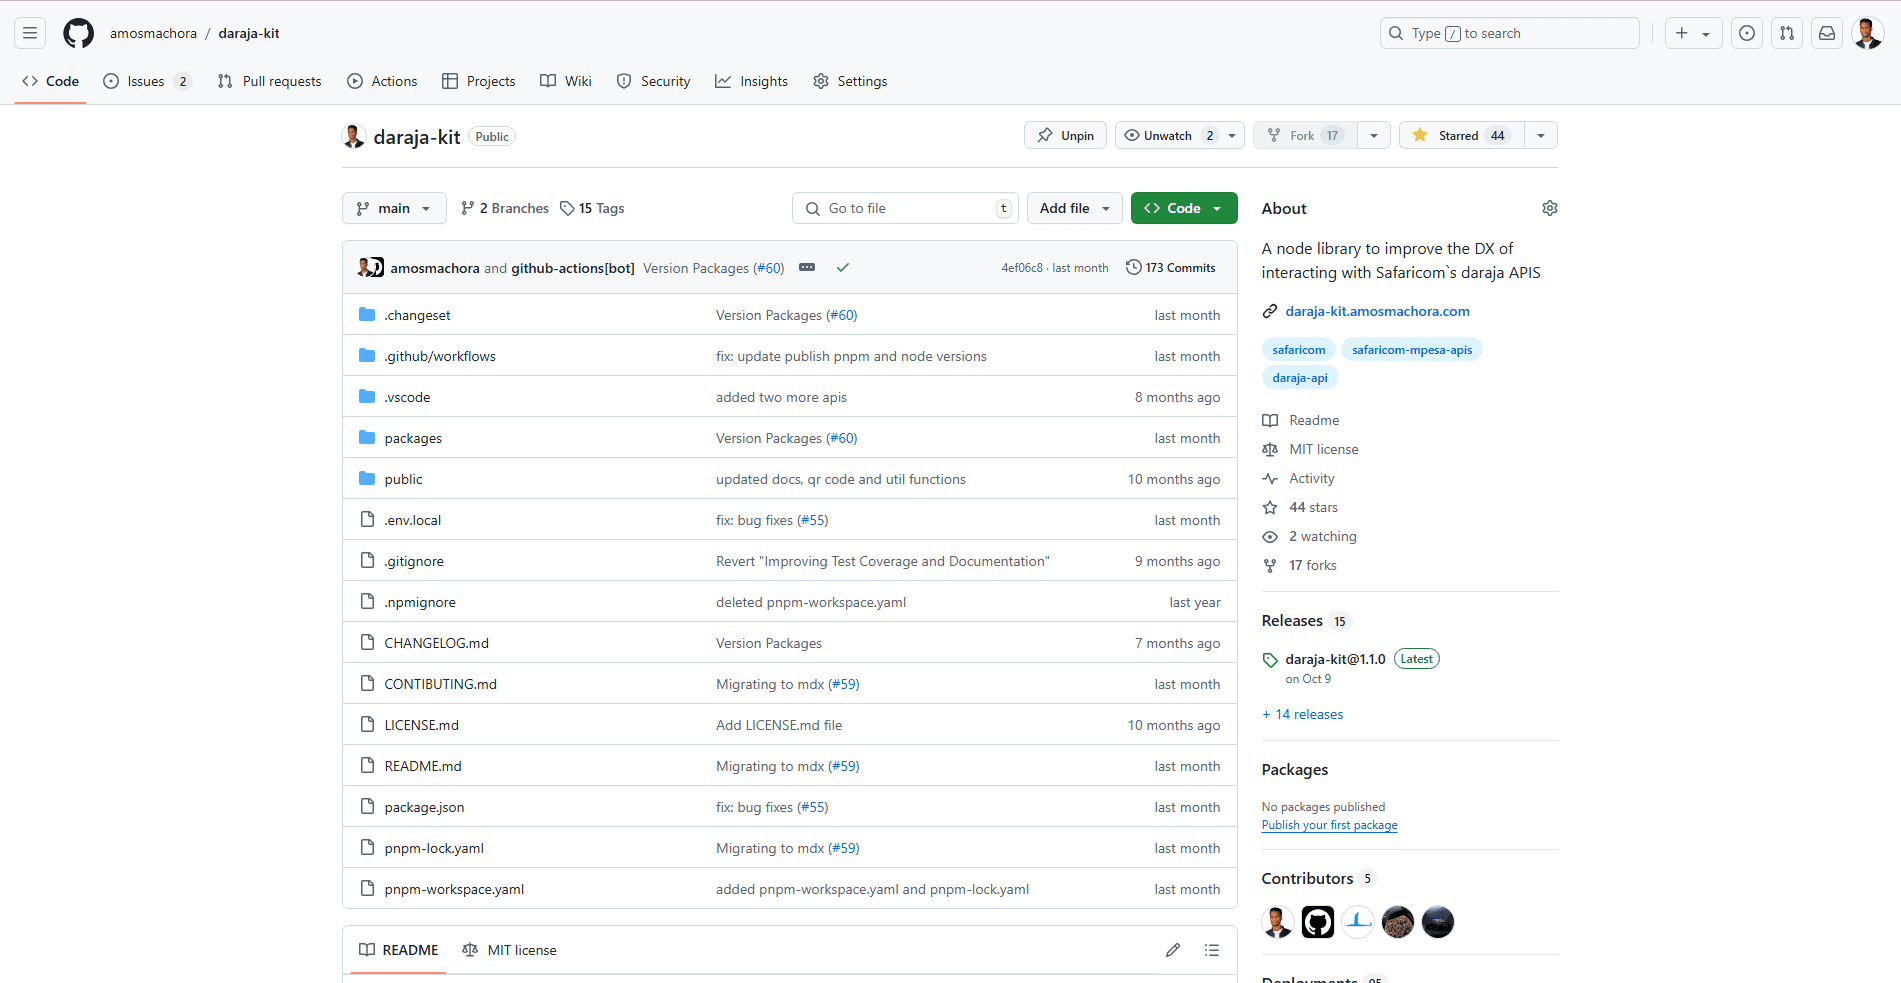Click the 44 stars link
The image size is (1901, 983).
coord(1313,507)
